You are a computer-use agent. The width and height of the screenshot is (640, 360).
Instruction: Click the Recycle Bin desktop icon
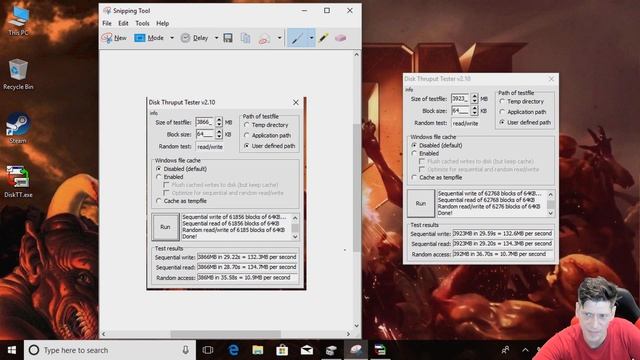(18, 74)
